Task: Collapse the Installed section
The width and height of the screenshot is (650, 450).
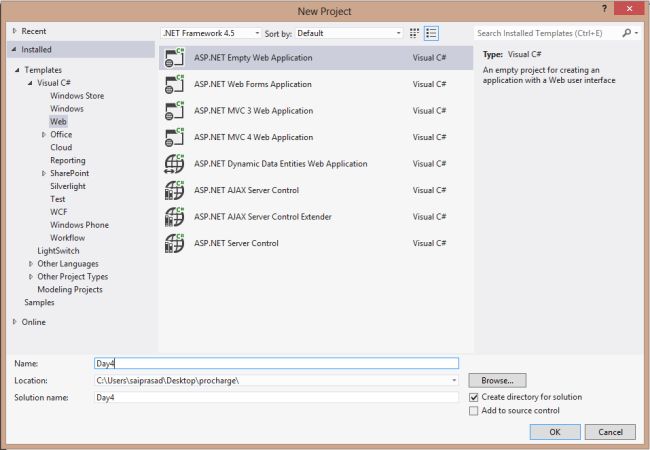Action: 14,49
